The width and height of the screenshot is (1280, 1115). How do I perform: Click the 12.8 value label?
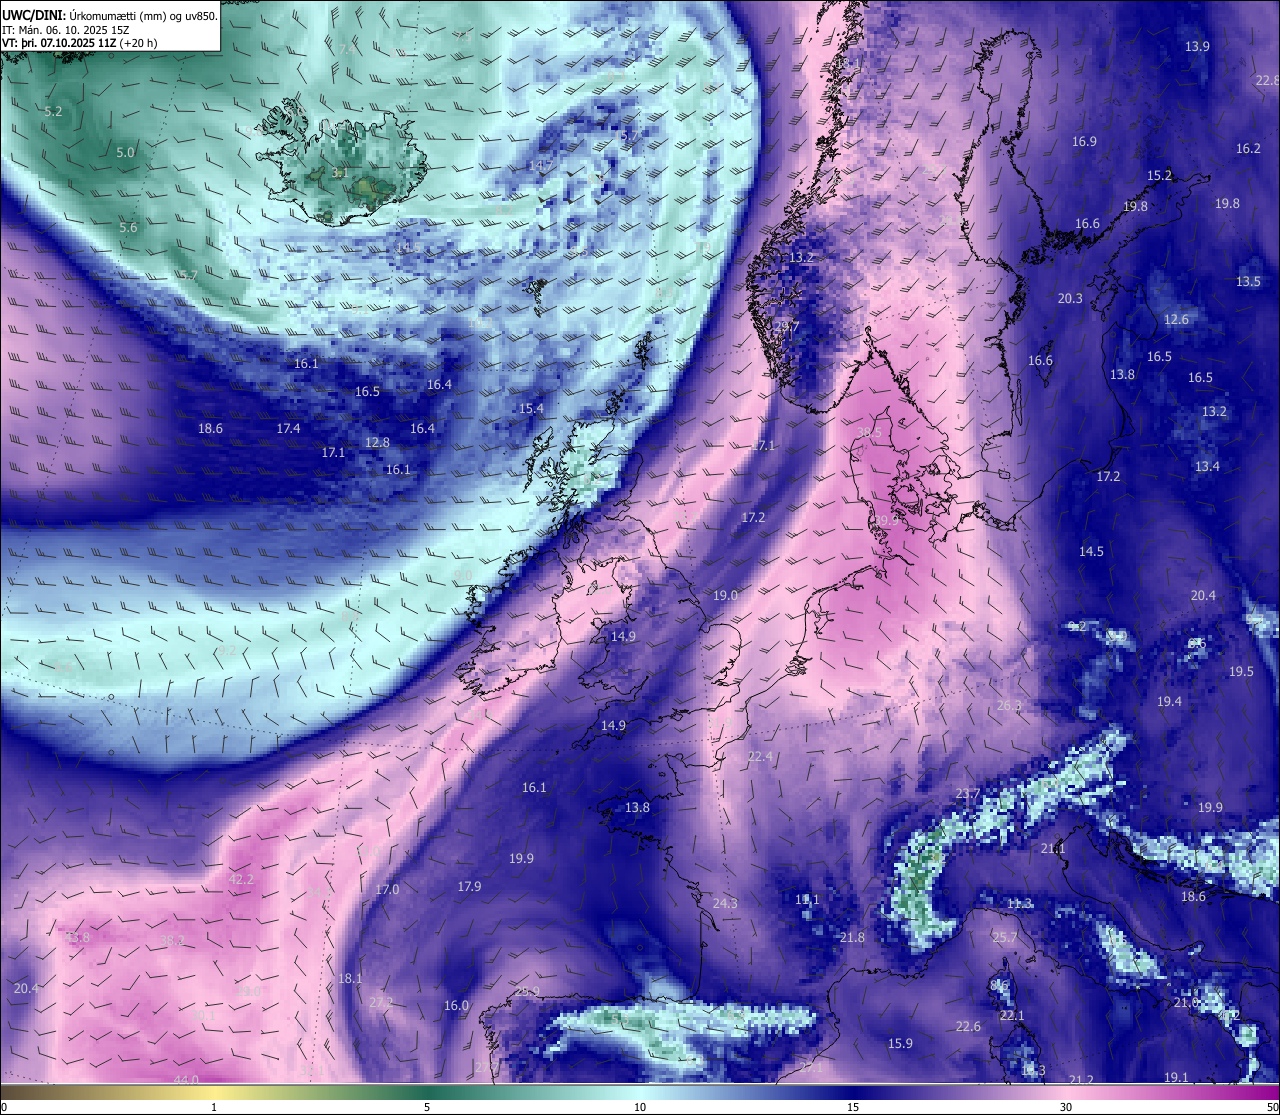coord(377,442)
